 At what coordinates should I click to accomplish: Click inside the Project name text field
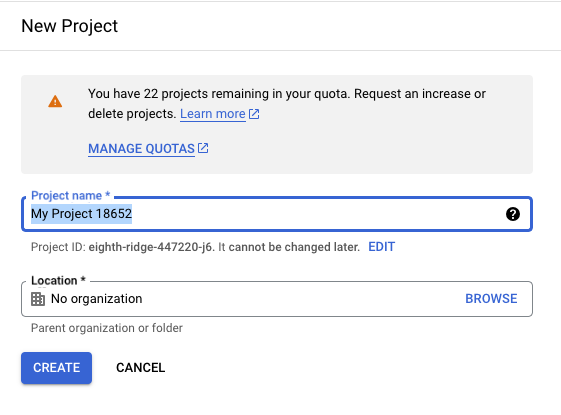[x=277, y=214]
